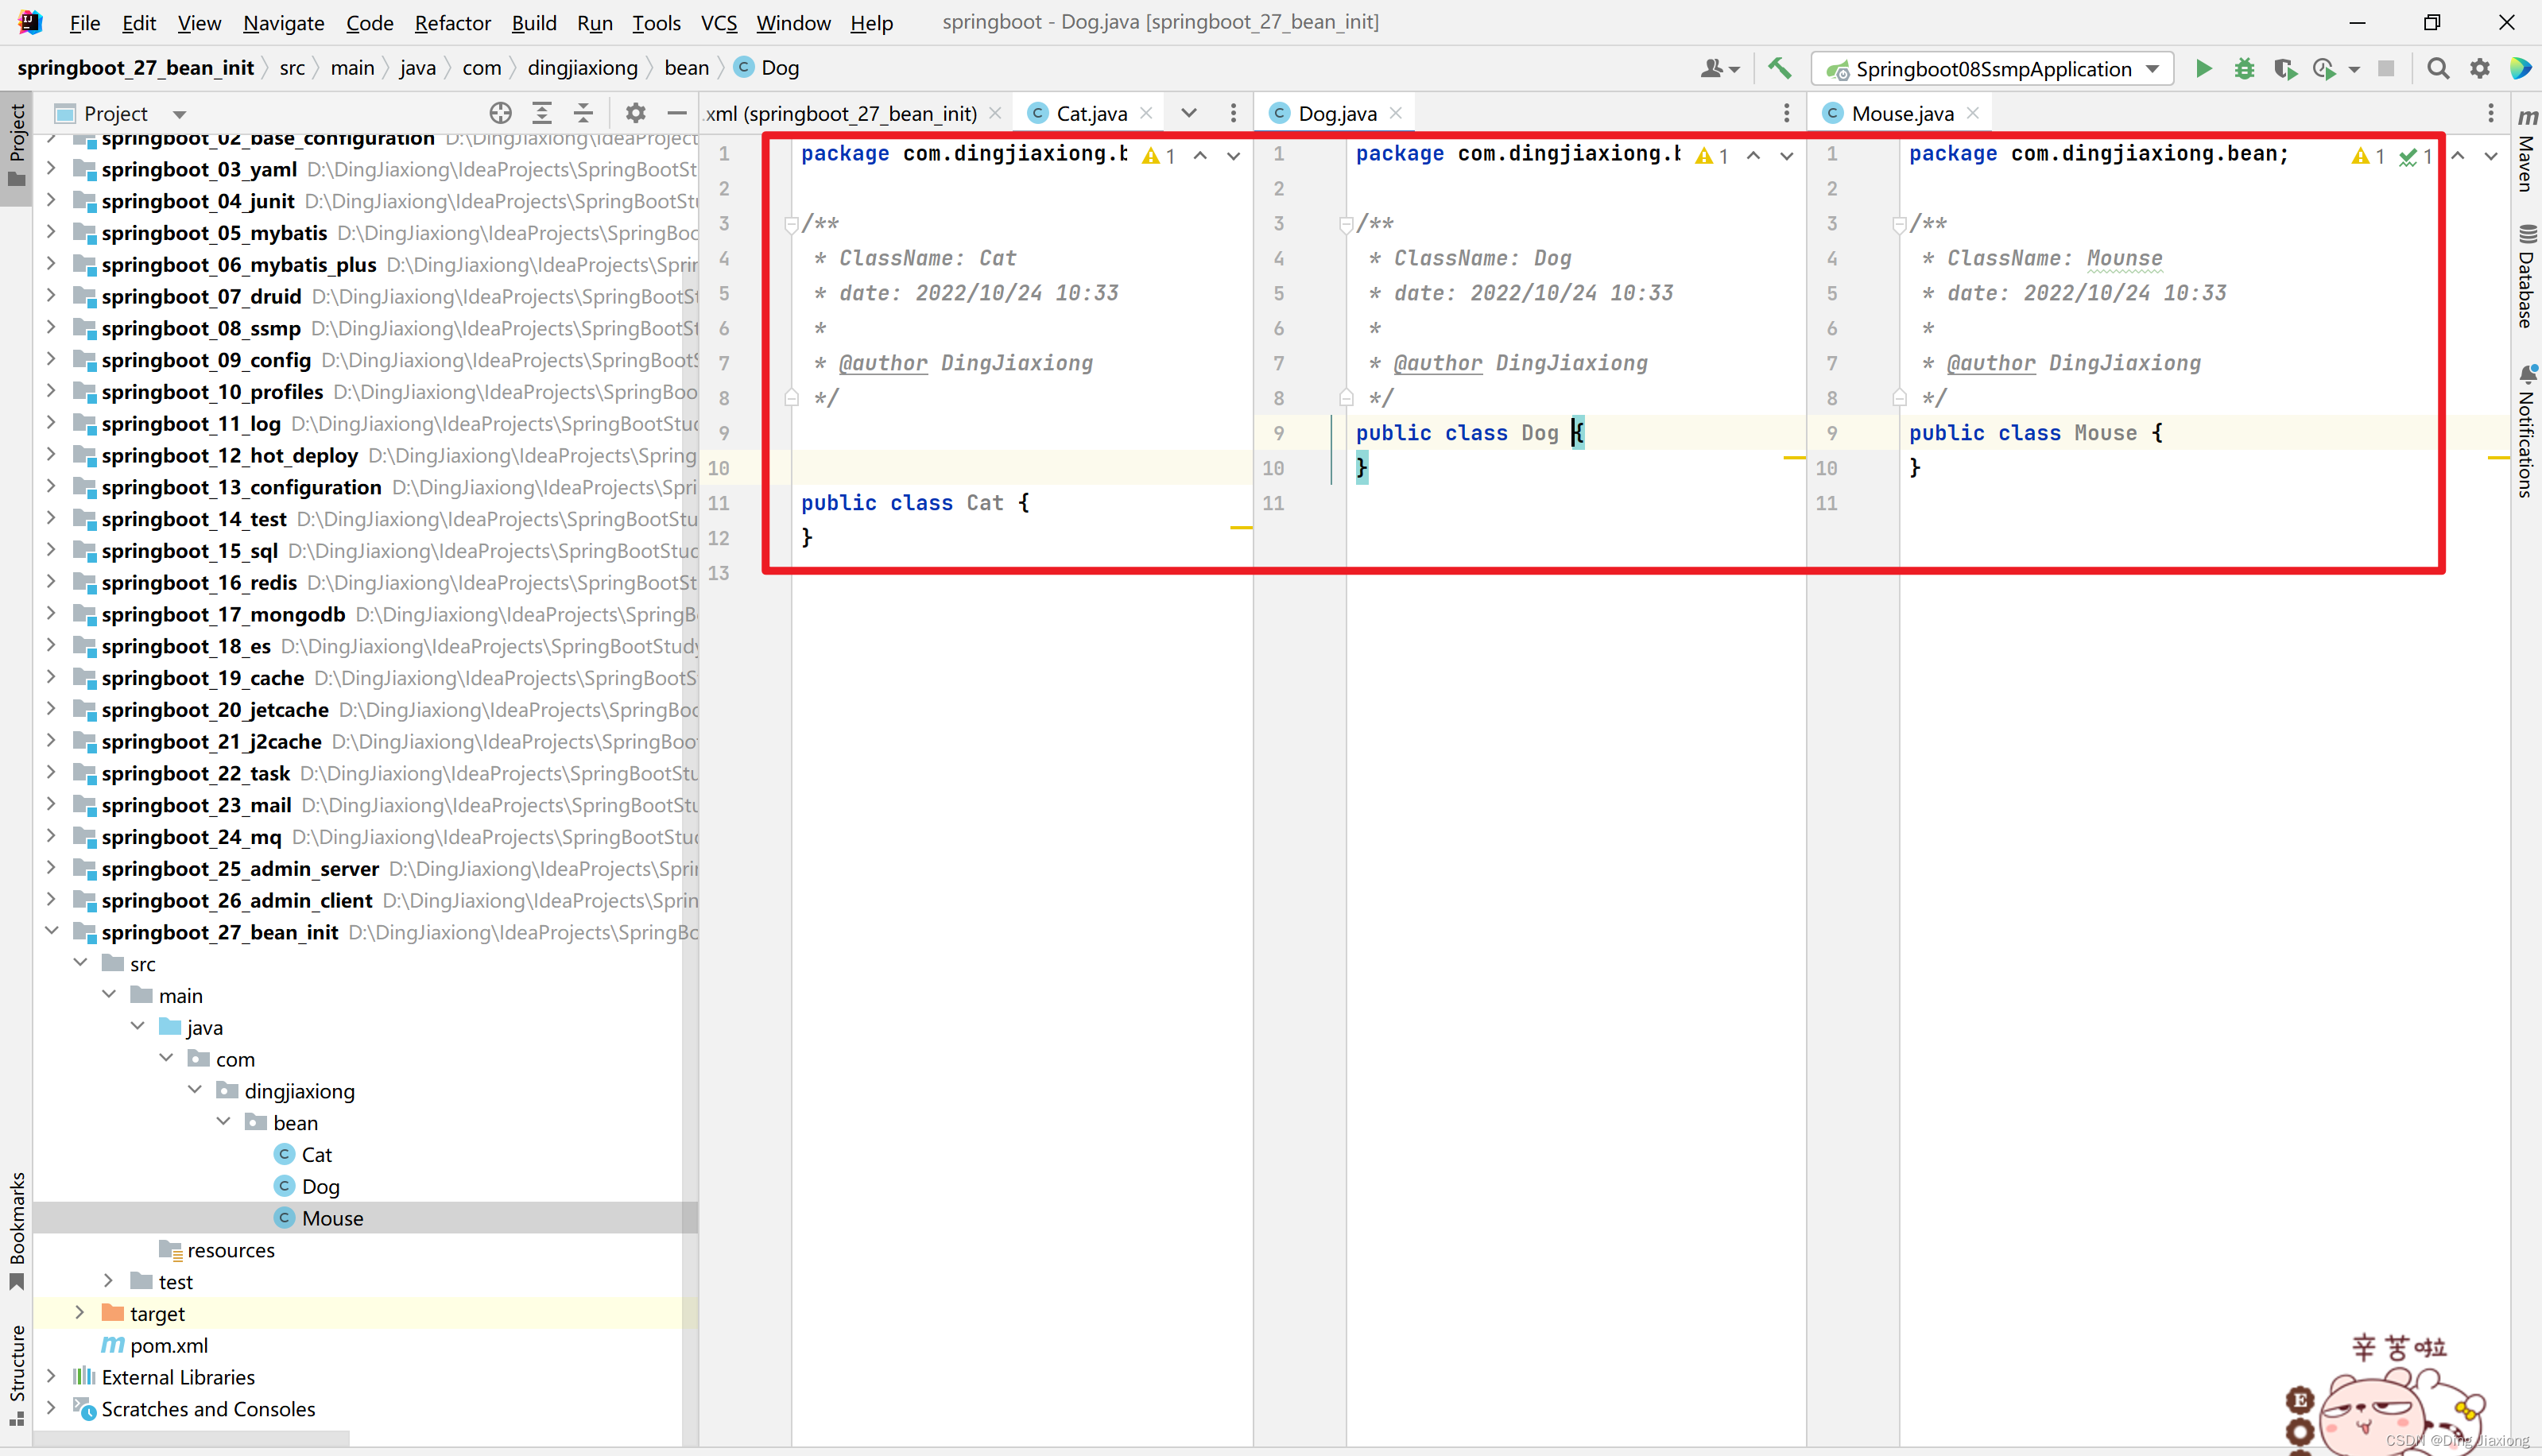Expand Scratches and Consoles node

[51, 1407]
